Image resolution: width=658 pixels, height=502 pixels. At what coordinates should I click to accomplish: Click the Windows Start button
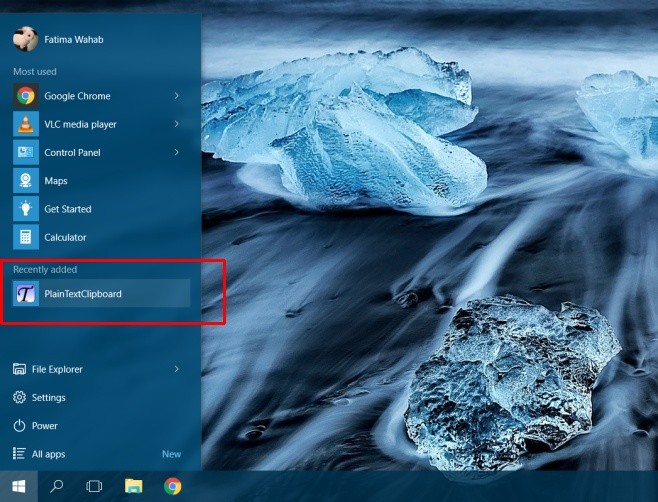pyautogui.click(x=18, y=486)
